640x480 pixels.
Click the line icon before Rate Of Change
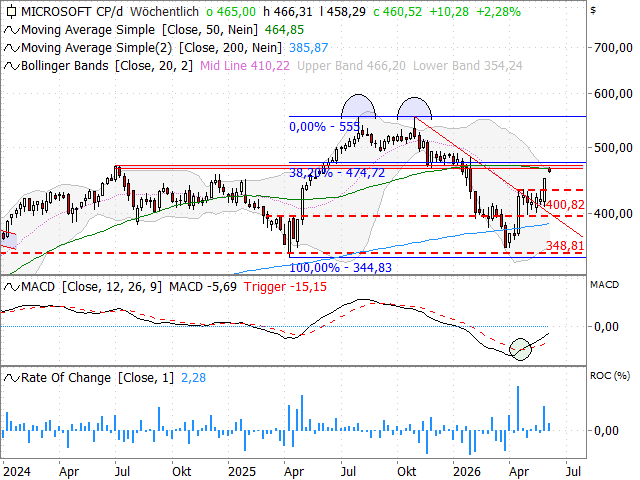[11, 378]
